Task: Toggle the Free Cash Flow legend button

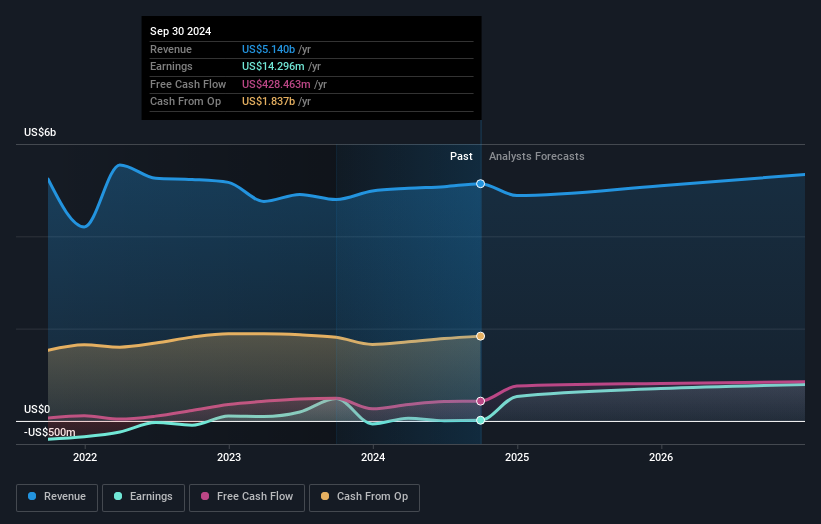Action: tap(247, 497)
